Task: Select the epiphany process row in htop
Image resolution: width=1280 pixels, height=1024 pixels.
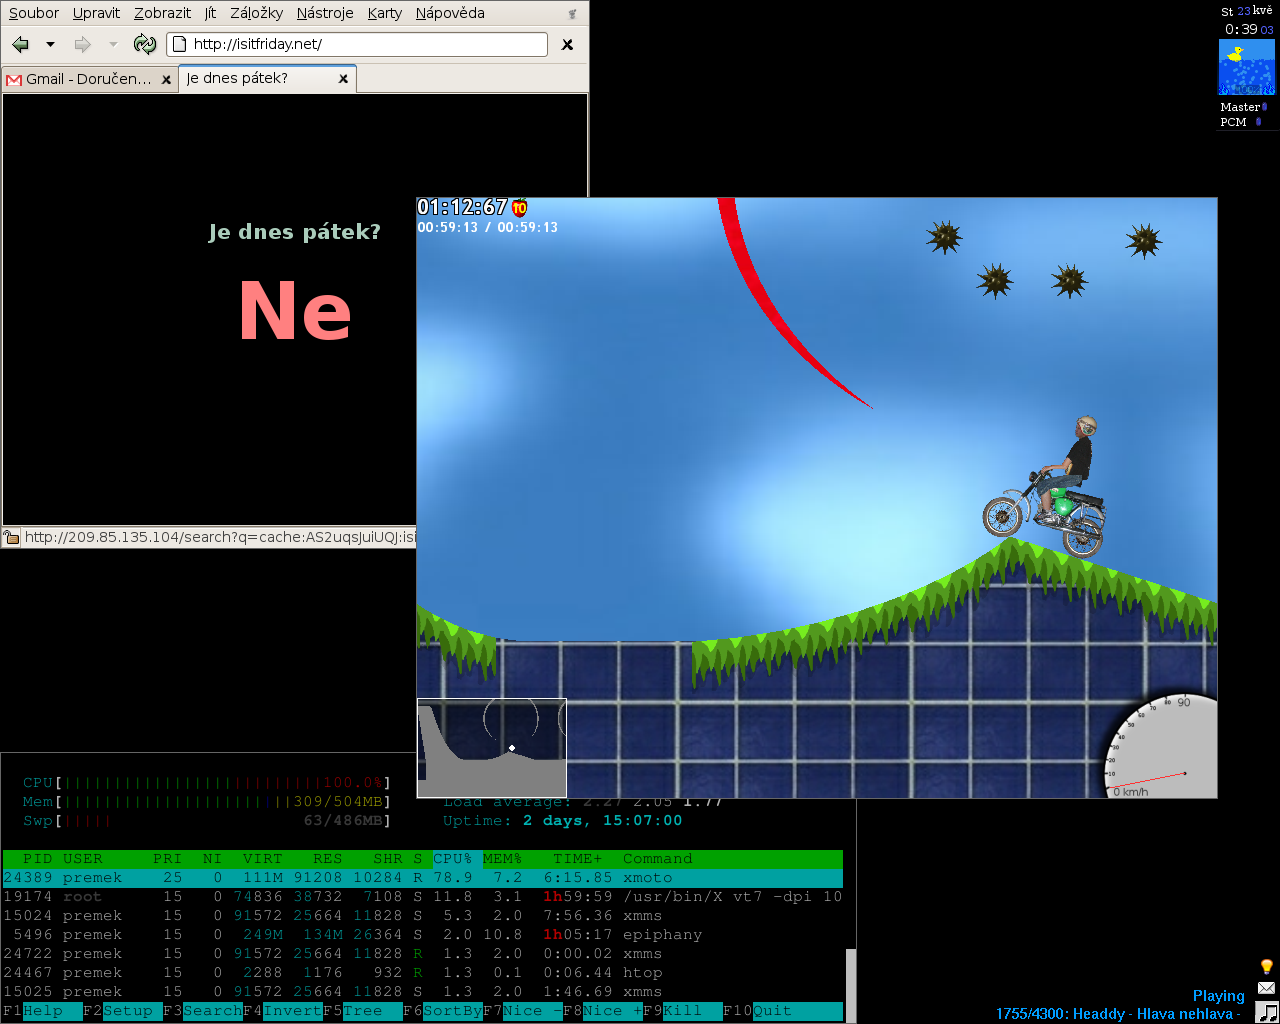Action: [423, 935]
